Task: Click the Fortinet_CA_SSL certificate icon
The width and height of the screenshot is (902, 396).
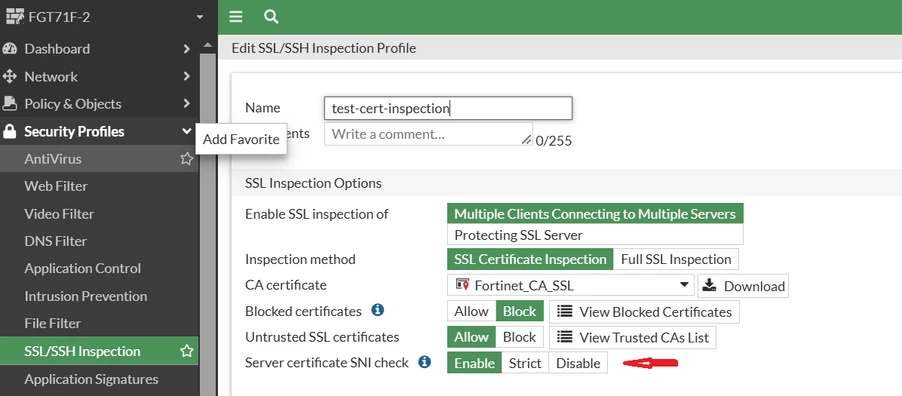Action: (x=462, y=285)
